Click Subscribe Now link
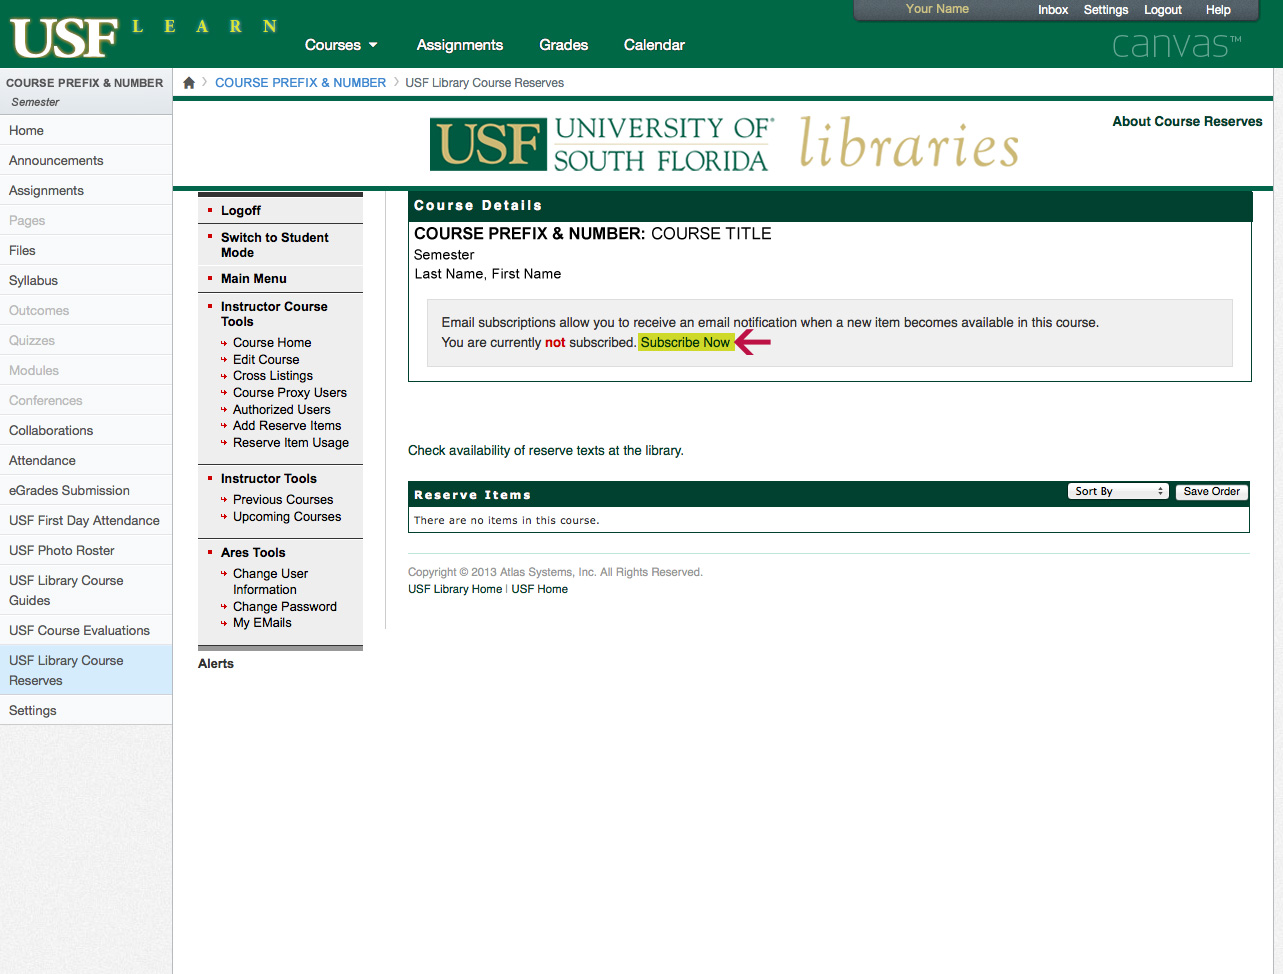1283x974 pixels. pyautogui.click(x=686, y=342)
